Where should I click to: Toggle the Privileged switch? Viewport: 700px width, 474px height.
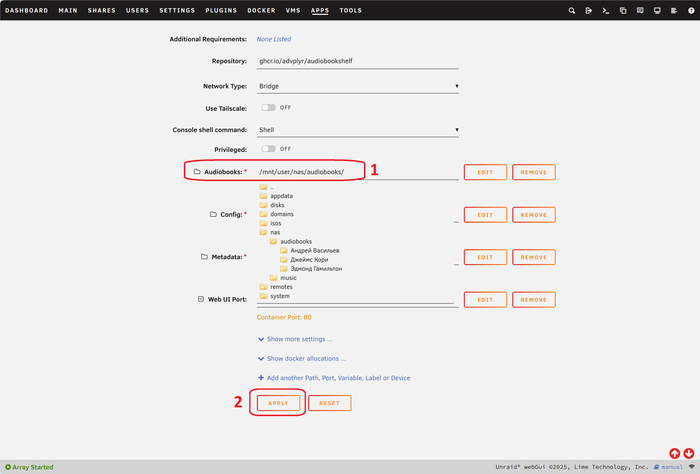pyautogui.click(x=268, y=149)
